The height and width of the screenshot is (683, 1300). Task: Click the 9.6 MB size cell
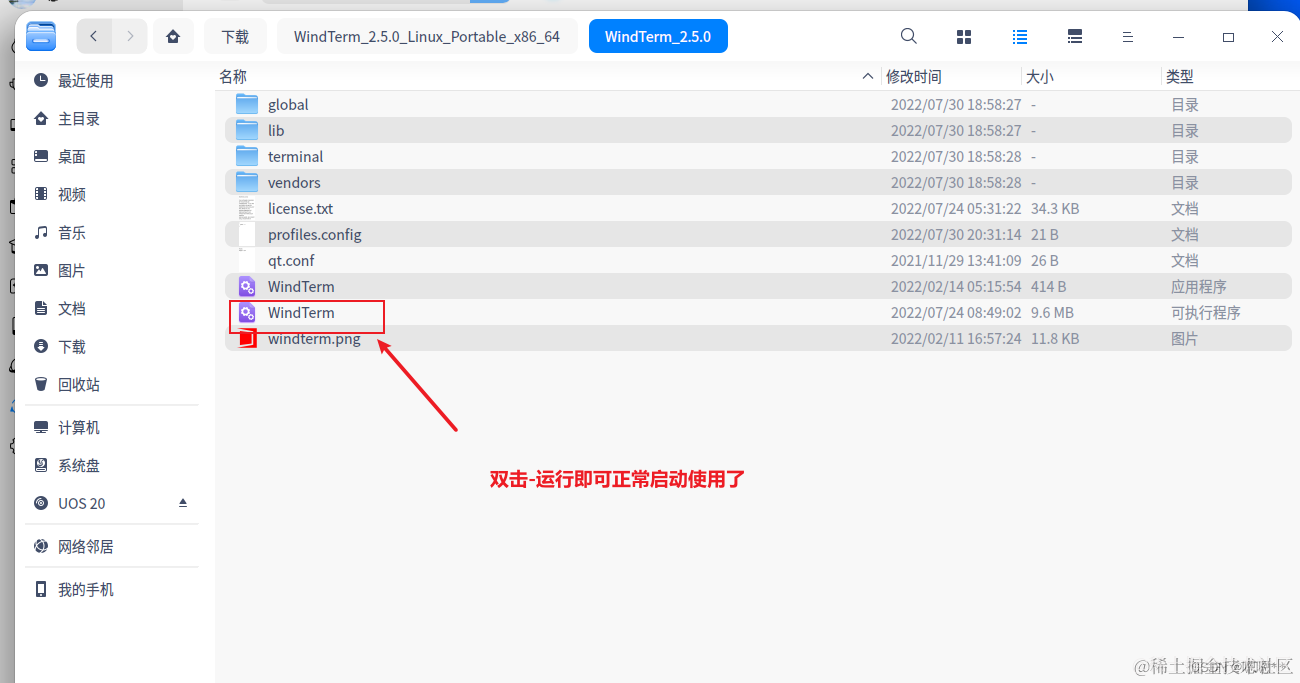(x=1052, y=313)
